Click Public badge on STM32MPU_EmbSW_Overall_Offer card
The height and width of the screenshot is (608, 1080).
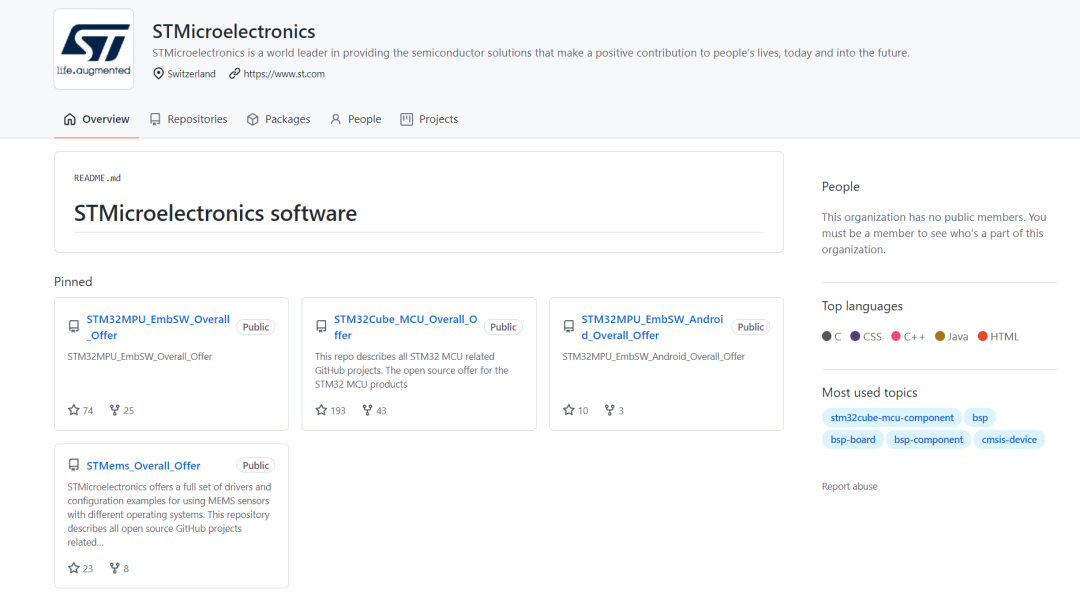256,327
